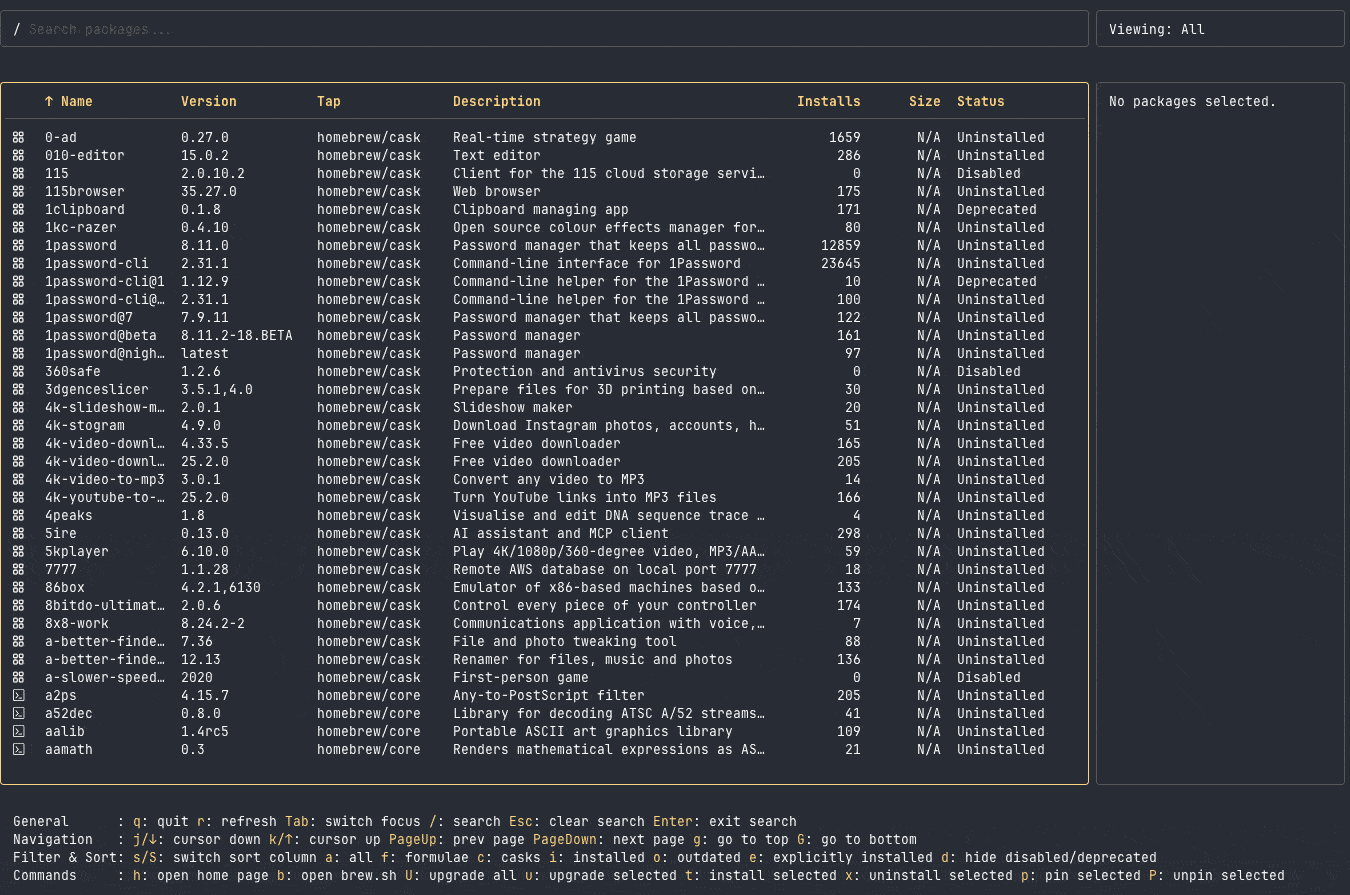Click the formula terminal icon beside a52dec
1350x895 pixels.
coord(18,713)
